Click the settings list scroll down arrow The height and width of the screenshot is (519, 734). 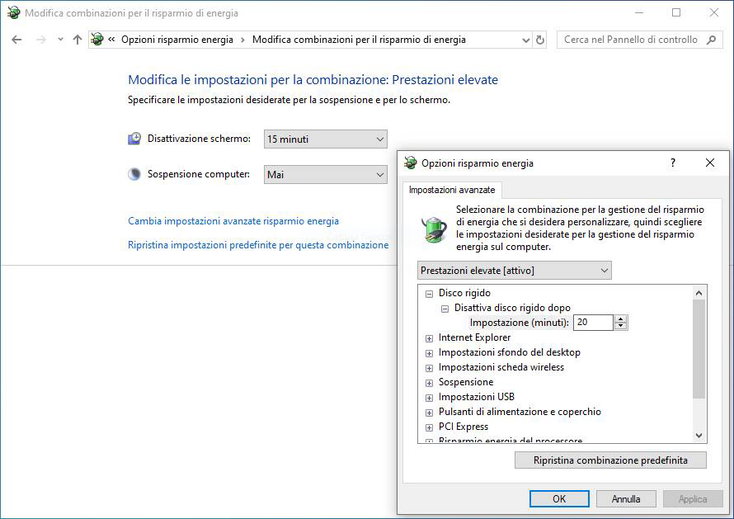click(x=699, y=435)
